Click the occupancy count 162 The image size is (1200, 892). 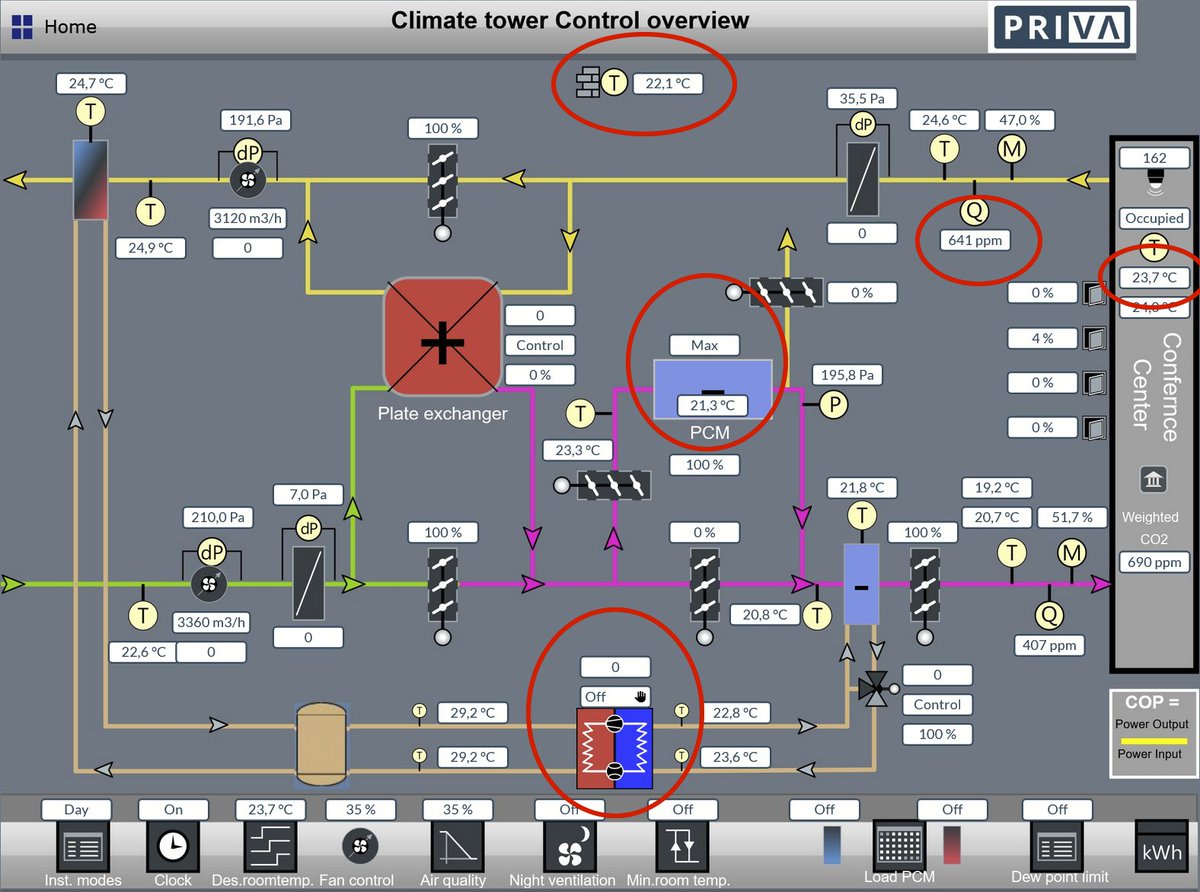click(x=1154, y=158)
